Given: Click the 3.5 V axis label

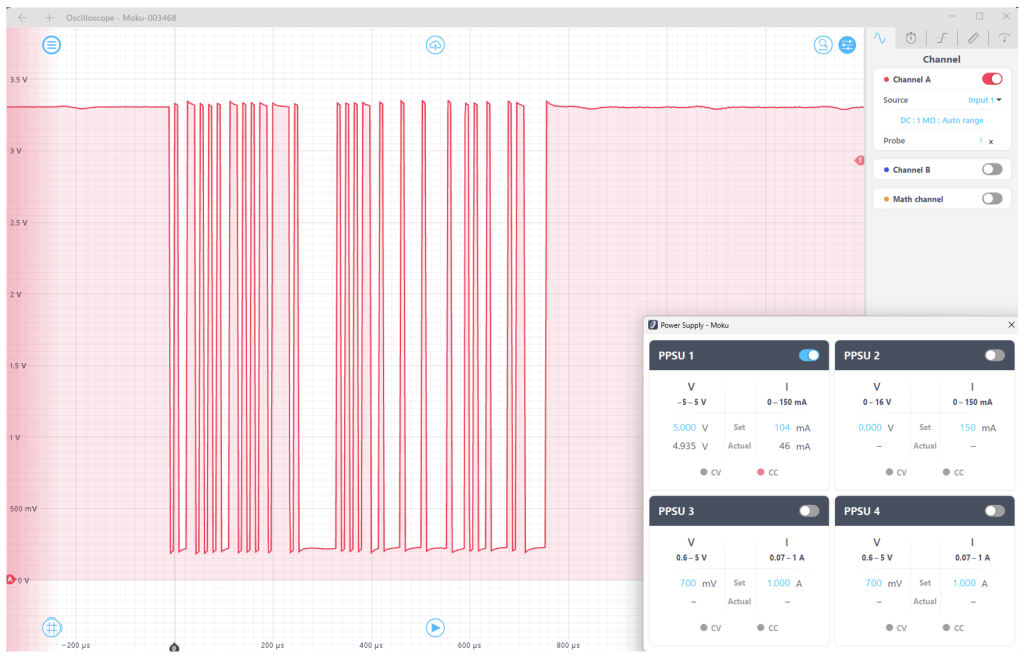Looking at the screenshot, I should tap(18, 80).
